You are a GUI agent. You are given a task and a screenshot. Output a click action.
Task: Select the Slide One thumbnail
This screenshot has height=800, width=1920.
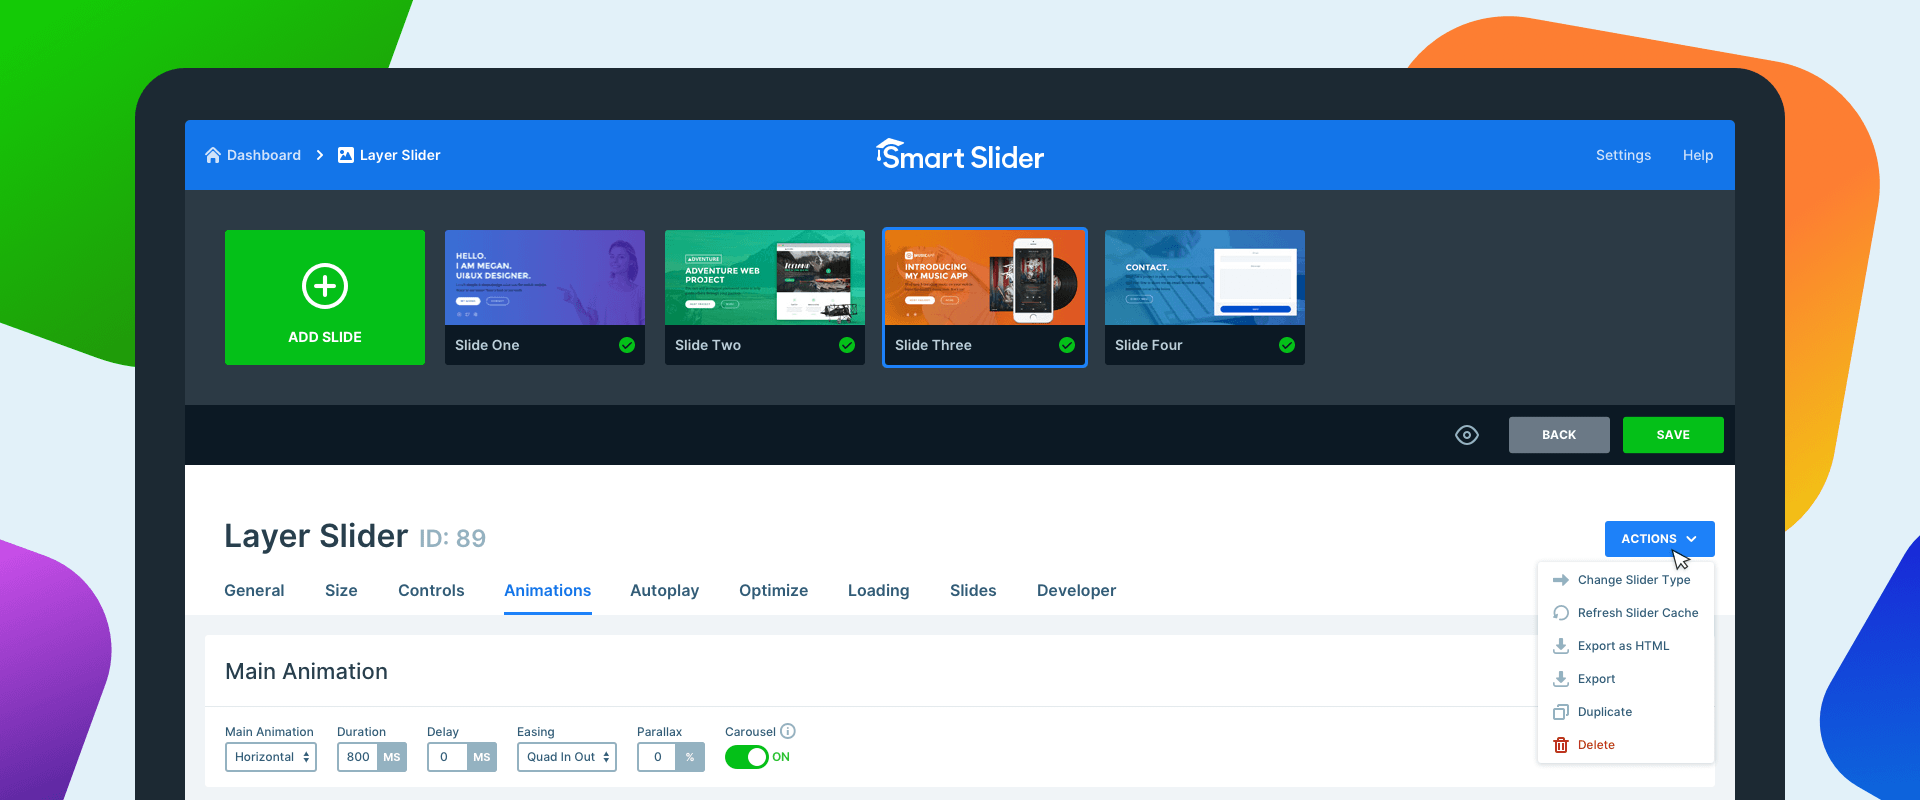tap(545, 297)
